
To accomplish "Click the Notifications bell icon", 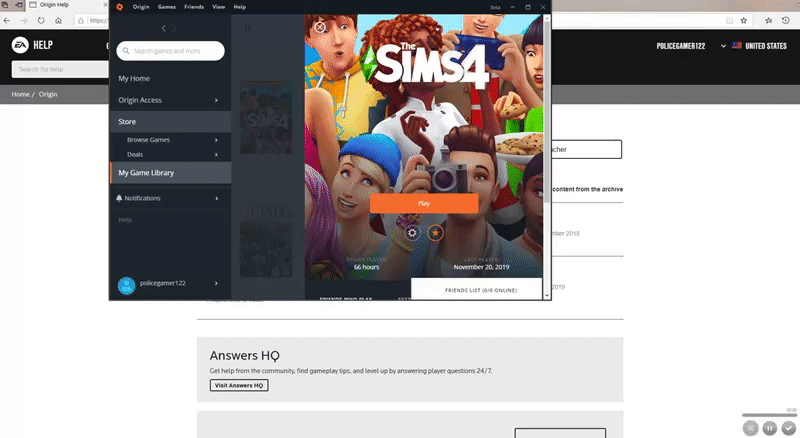I will point(119,198).
